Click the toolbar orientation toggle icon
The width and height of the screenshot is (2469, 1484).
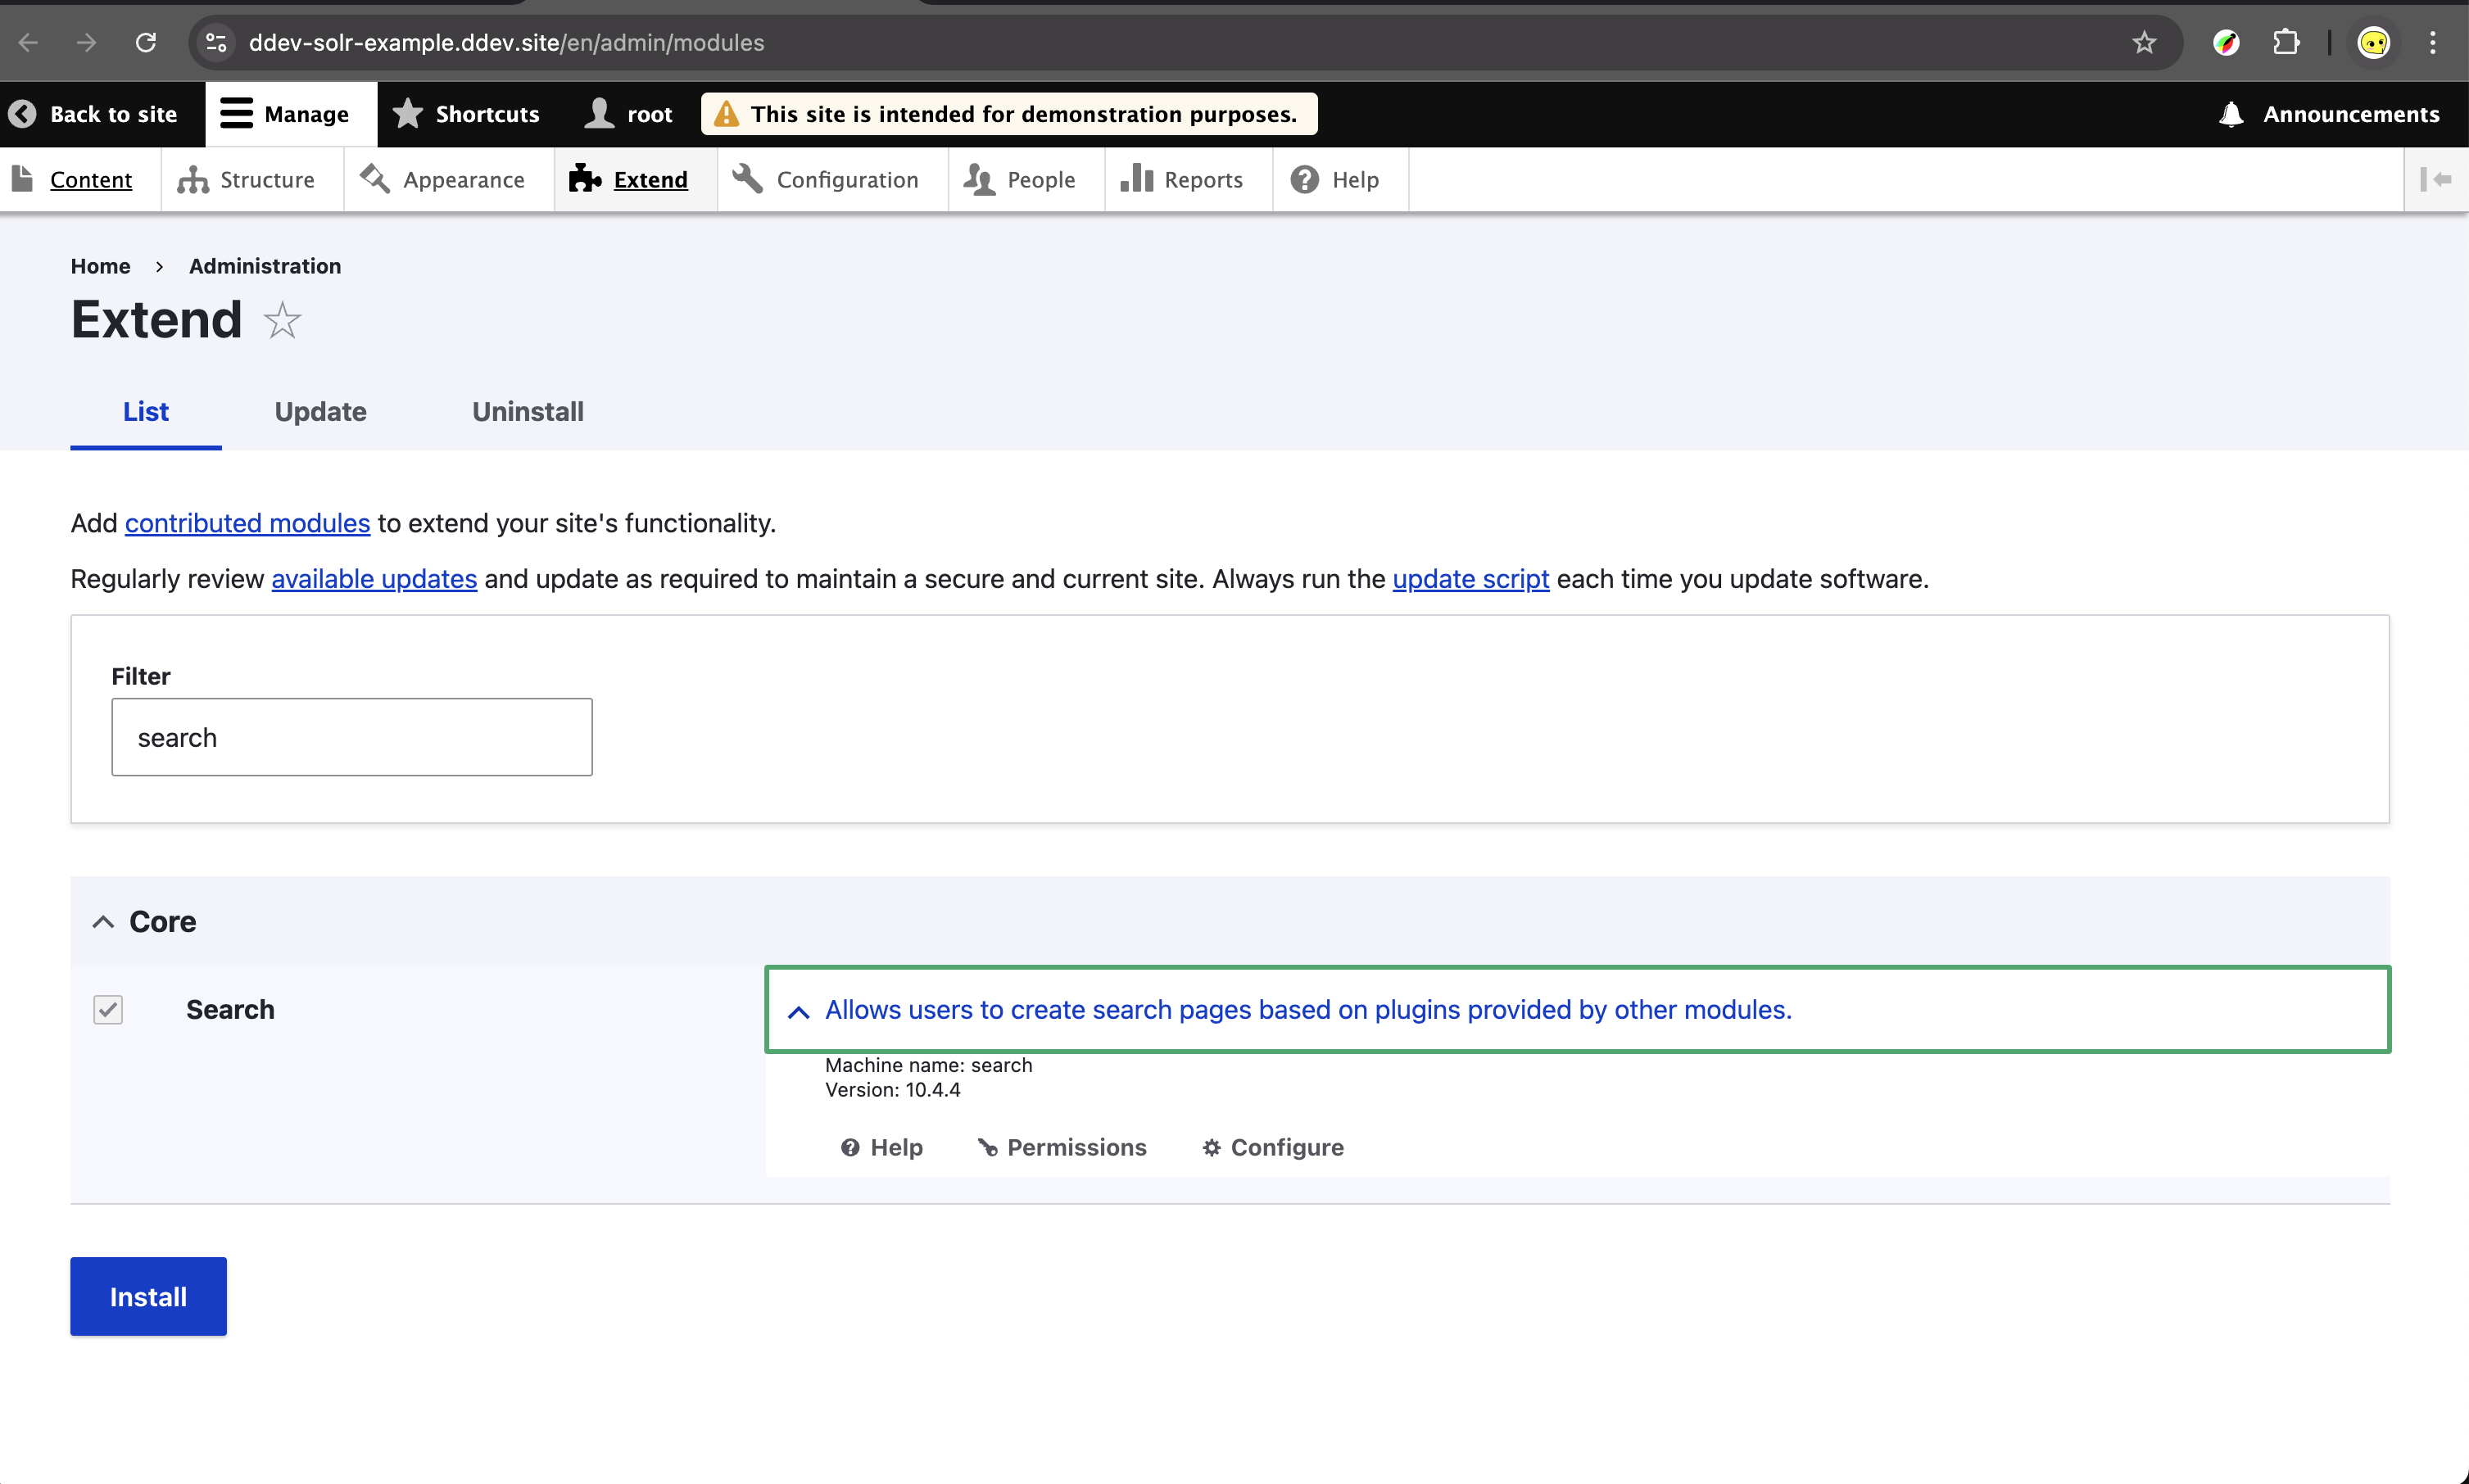tap(2435, 180)
